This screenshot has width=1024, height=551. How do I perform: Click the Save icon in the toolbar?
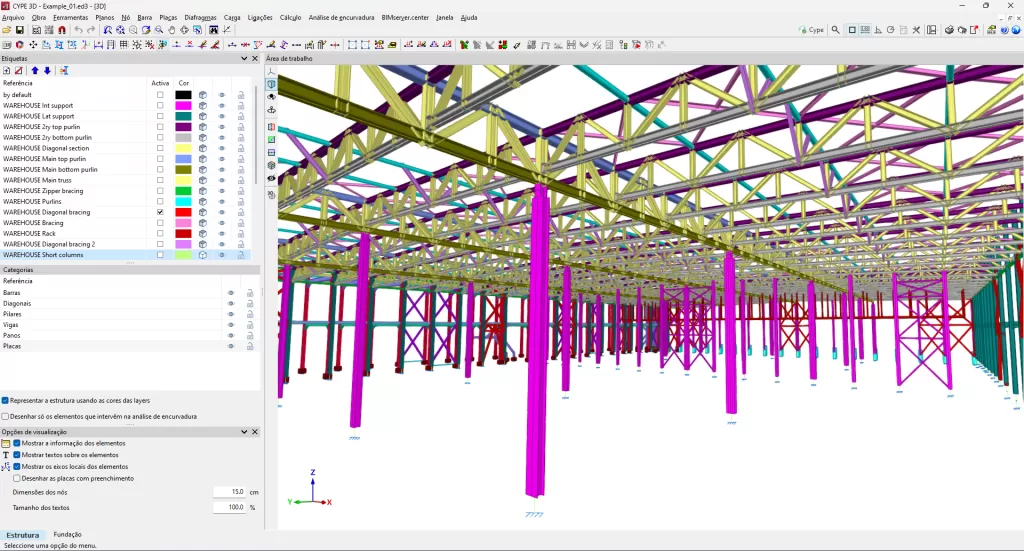click(20, 30)
